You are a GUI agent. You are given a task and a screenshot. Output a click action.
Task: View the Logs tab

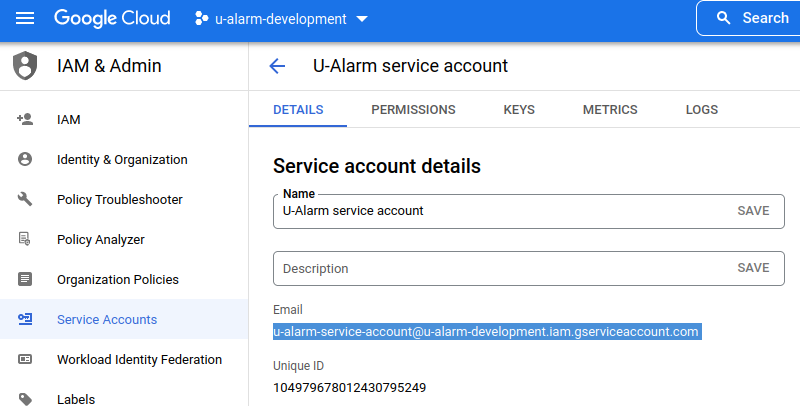click(x=702, y=110)
